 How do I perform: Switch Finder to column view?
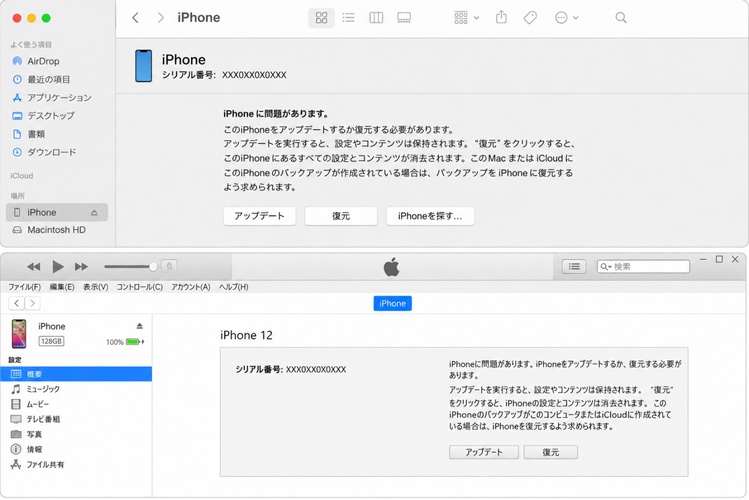tap(376, 18)
